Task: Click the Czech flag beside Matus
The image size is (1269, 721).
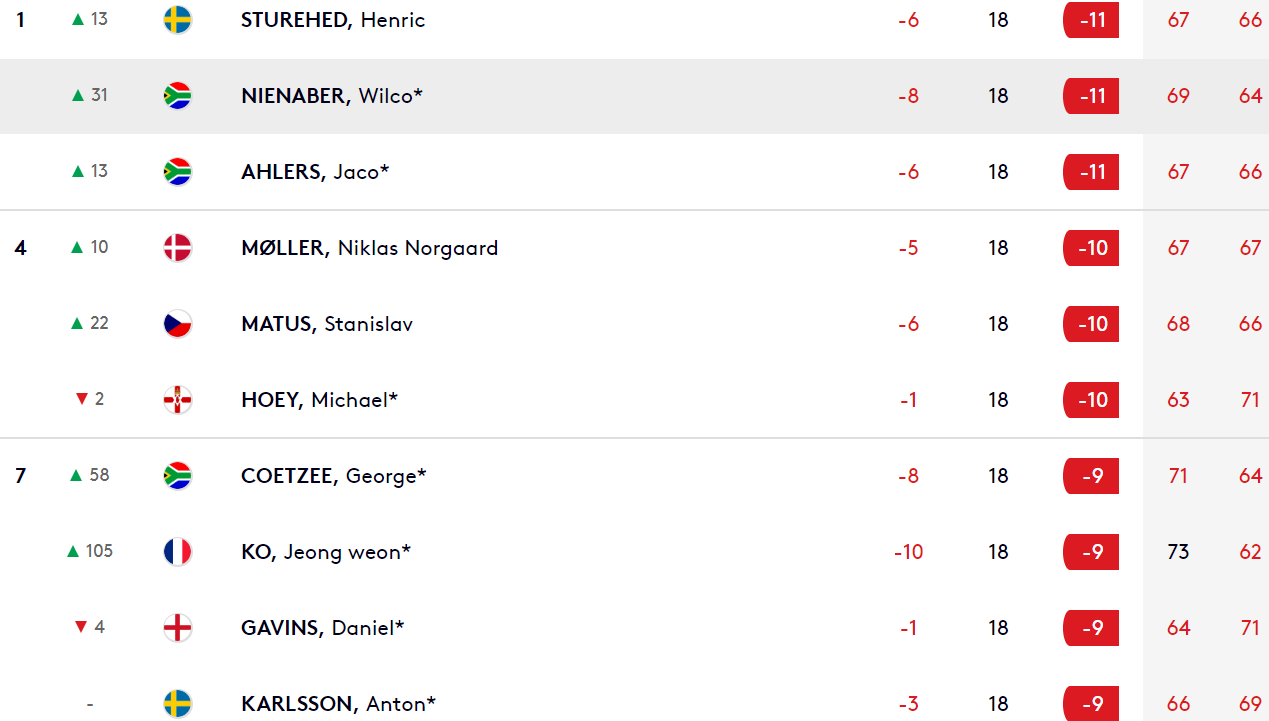Action: click(177, 324)
